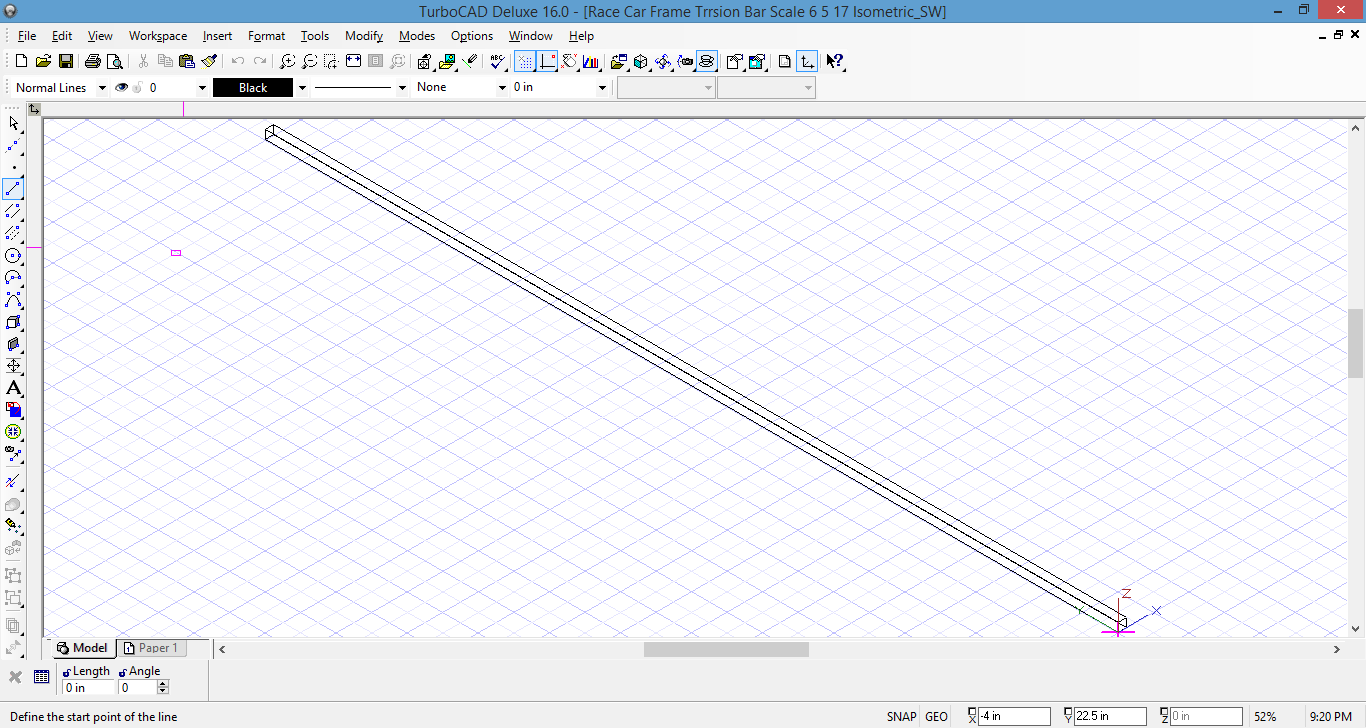Toggle the workplane coordinate system button
1366x728 pixels.
(806, 61)
